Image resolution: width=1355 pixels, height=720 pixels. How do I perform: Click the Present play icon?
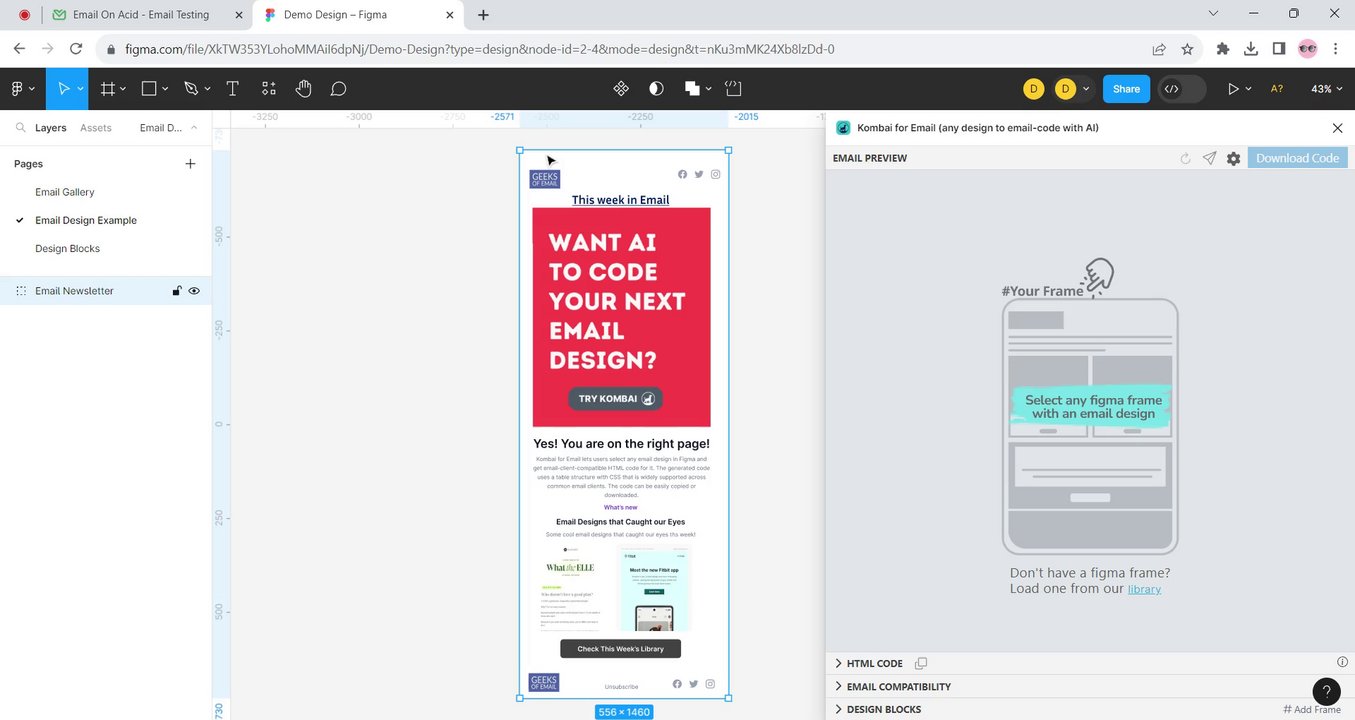(x=1233, y=89)
